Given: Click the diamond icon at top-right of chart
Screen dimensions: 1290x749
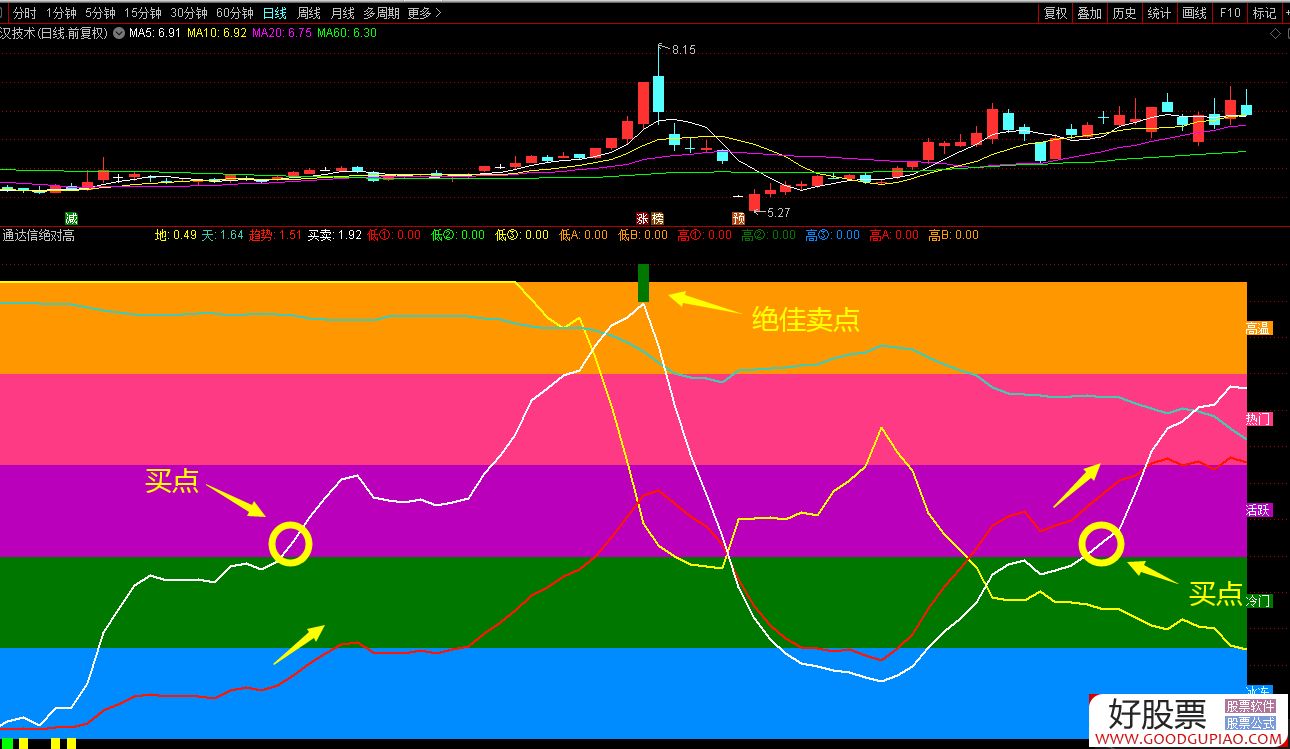Looking at the screenshot, I should 1275,33.
